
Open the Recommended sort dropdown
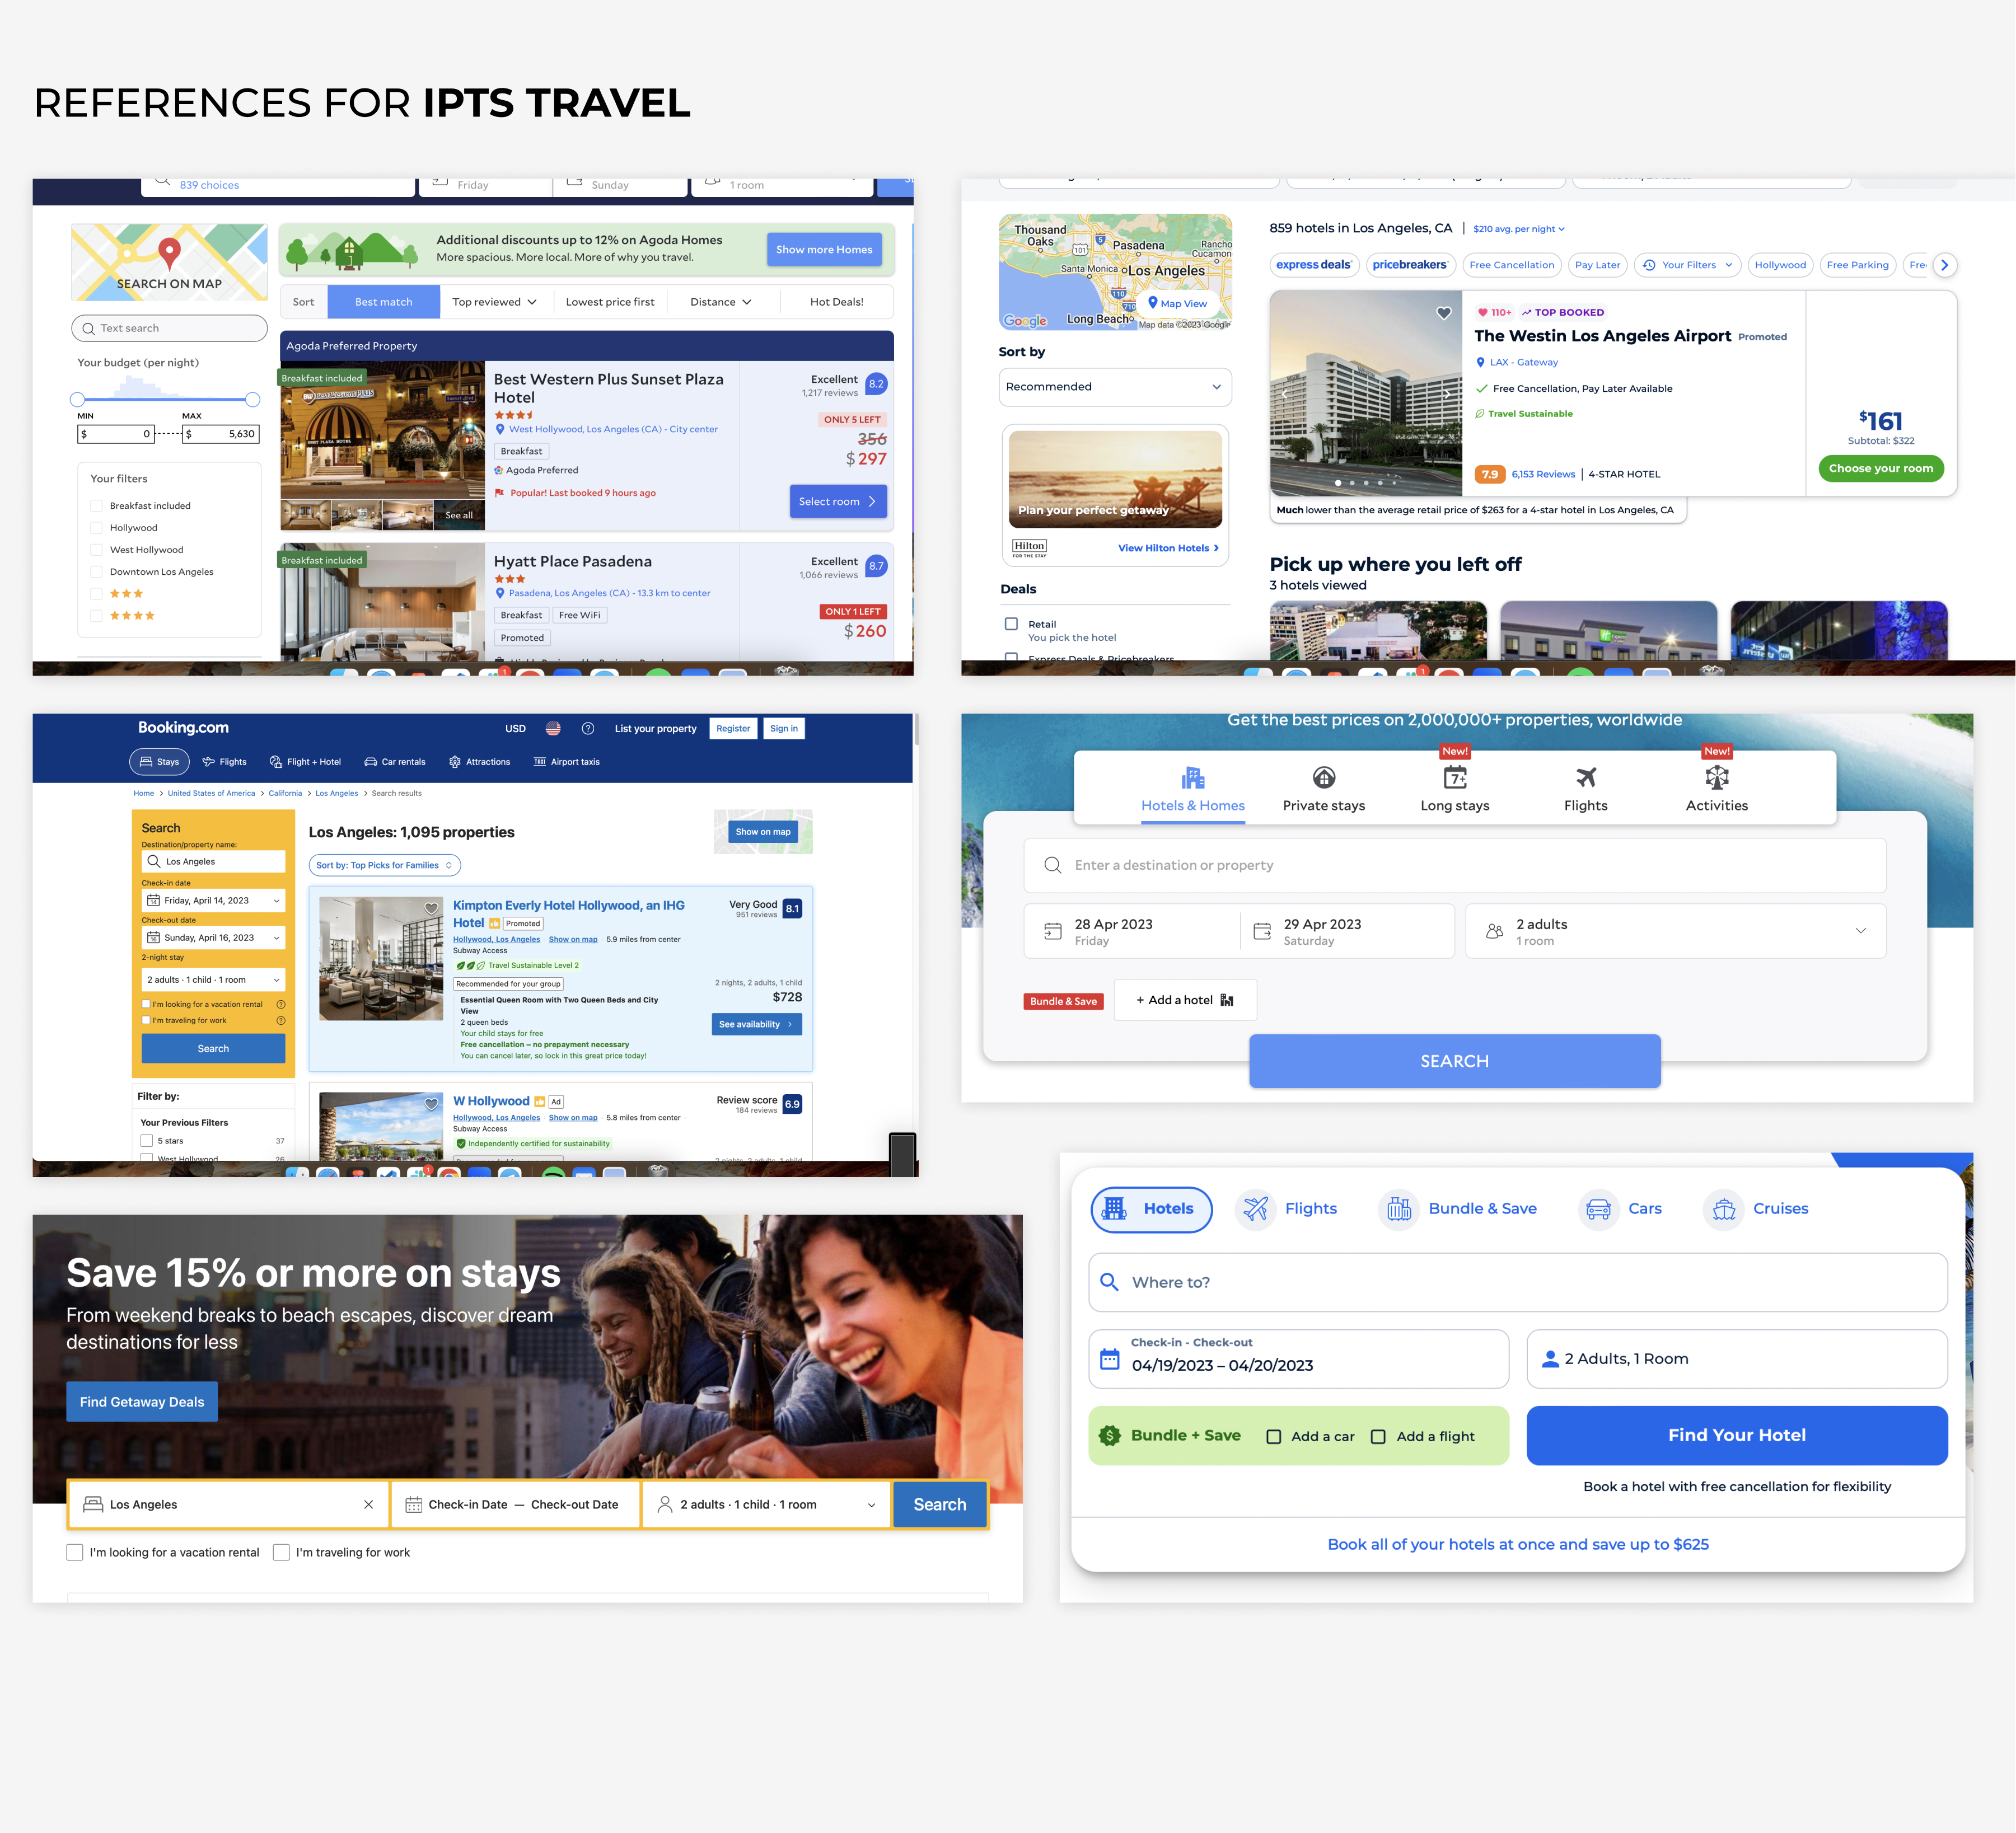pyautogui.click(x=1114, y=387)
